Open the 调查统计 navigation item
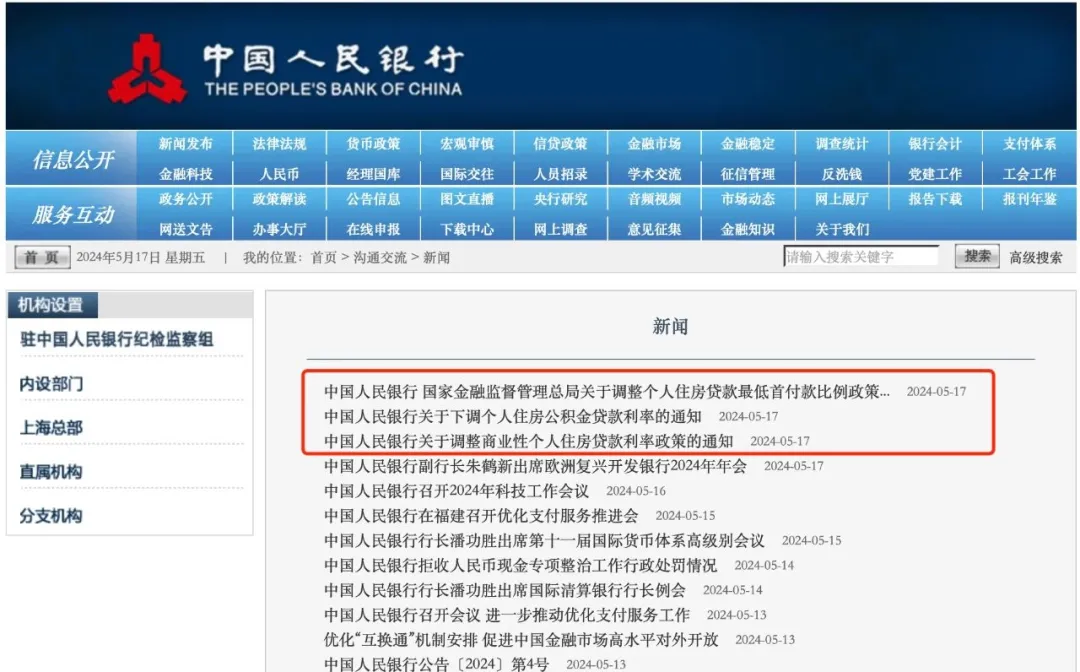 842,144
